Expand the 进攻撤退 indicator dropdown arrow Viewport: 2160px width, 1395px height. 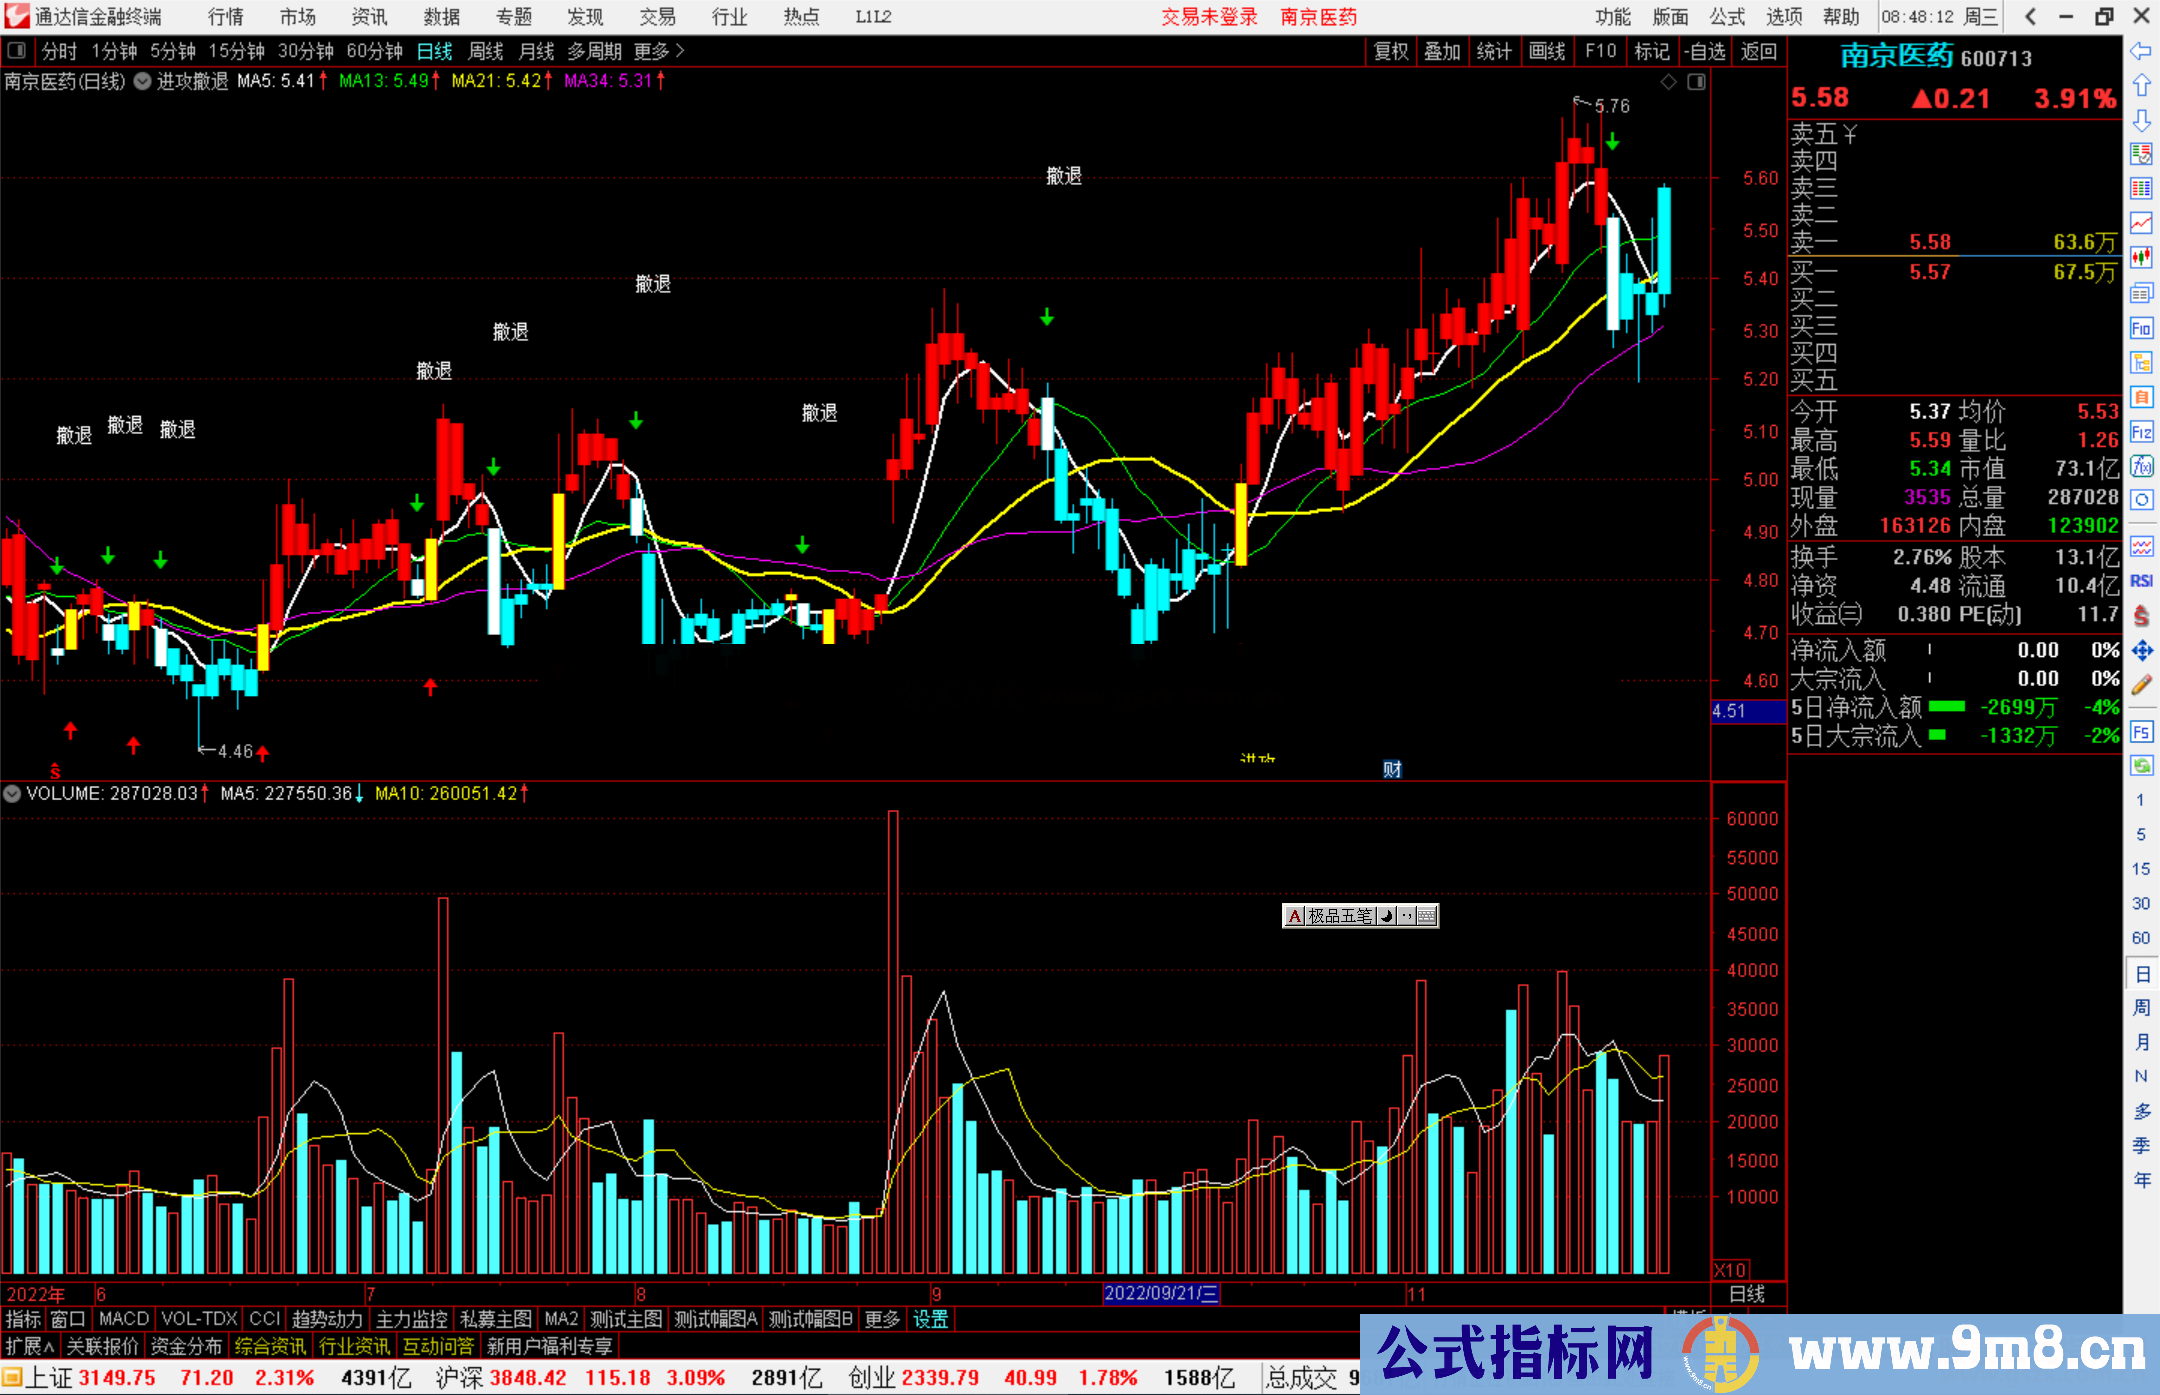[x=143, y=81]
